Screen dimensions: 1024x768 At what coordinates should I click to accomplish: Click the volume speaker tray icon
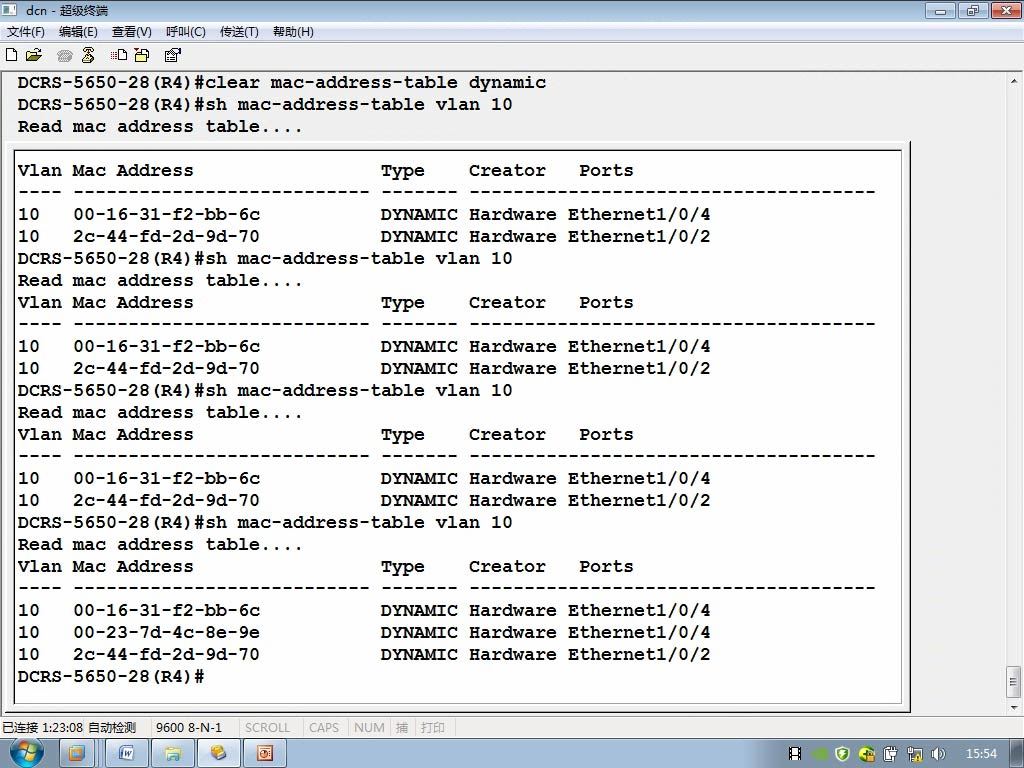pyautogui.click(x=938, y=754)
